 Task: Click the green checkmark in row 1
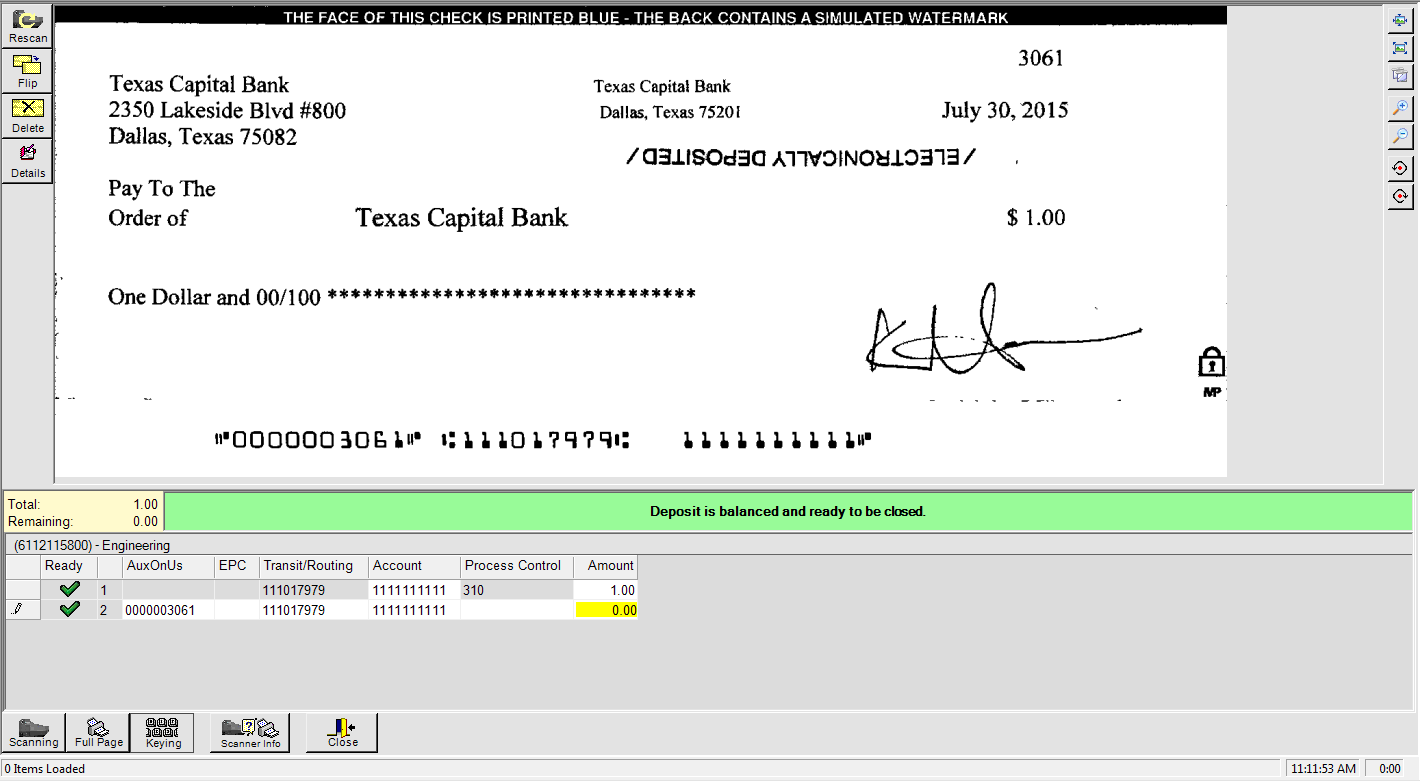coord(69,590)
